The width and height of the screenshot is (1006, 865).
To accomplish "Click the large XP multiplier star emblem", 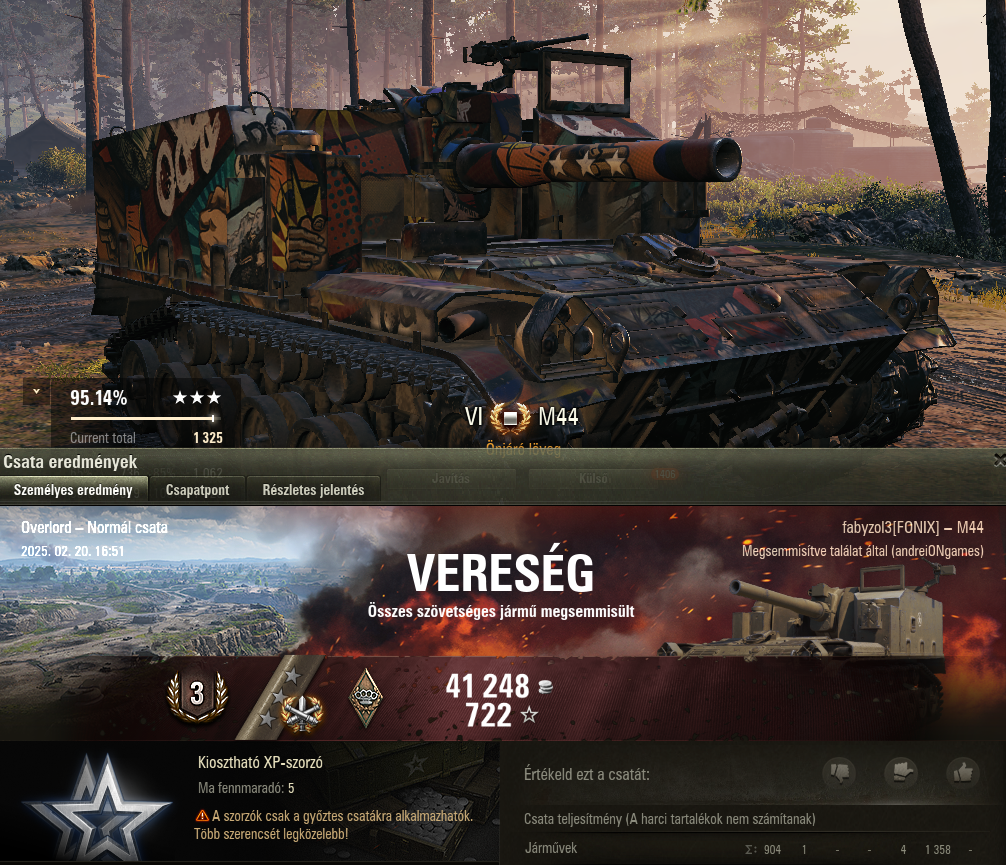I will (97, 809).
